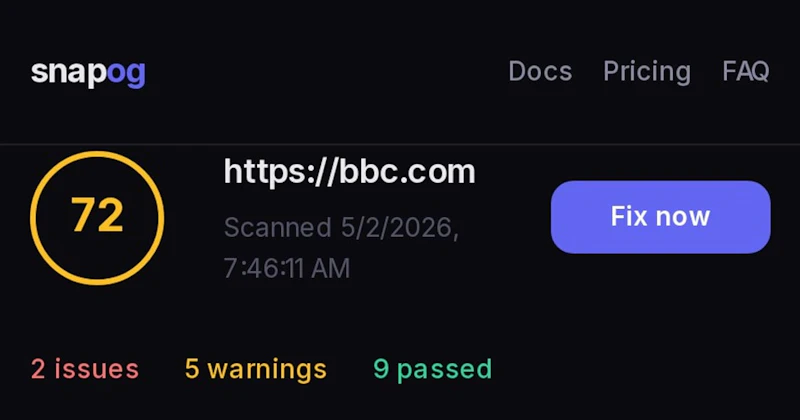Select the yellow score circle
Viewport: 800px width, 420px height.
pyautogui.click(x=97, y=217)
